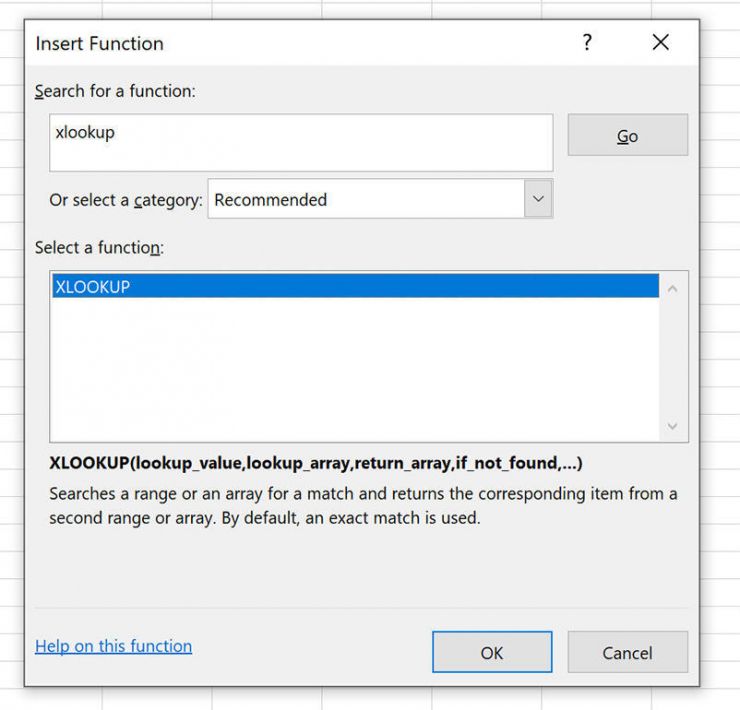
Task: Click the question mark help icon
Action: (x=586, y=43)
